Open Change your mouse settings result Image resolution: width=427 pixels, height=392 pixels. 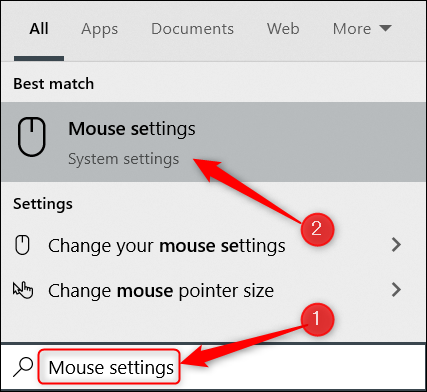click(213, 245)
